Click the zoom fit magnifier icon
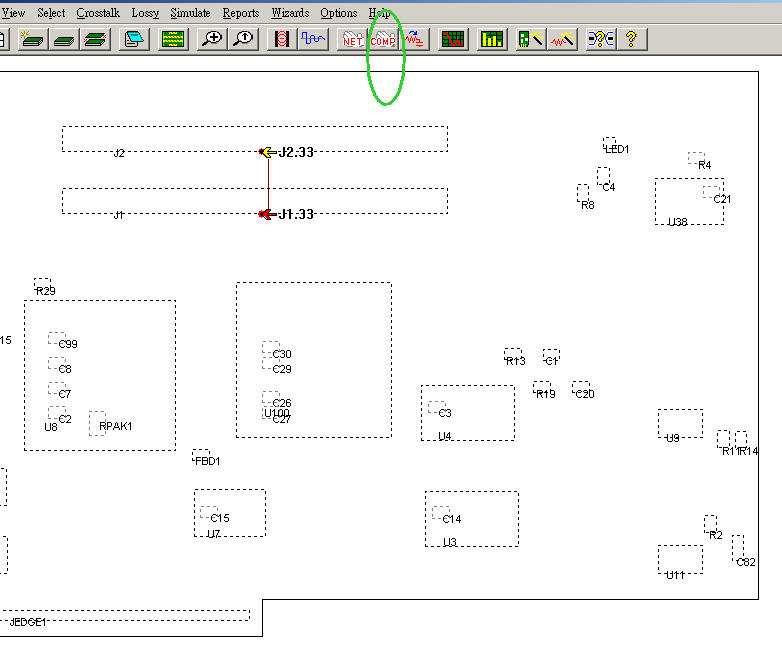Screen dimensions: 782x647 243,39
